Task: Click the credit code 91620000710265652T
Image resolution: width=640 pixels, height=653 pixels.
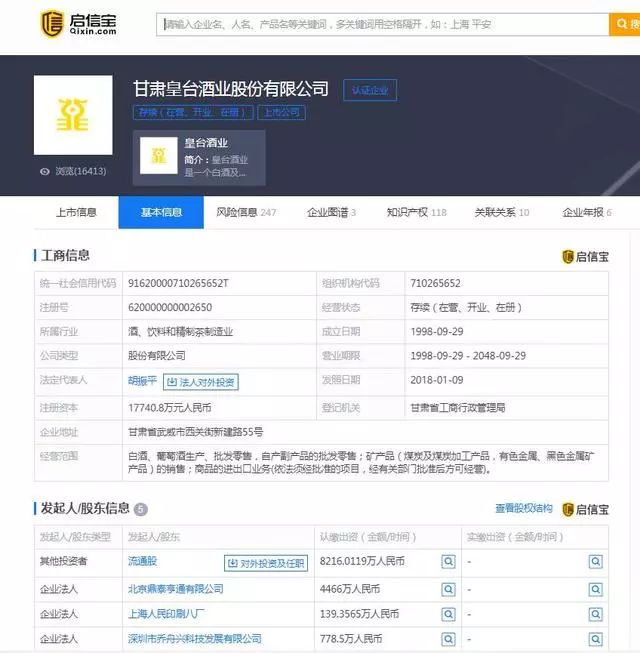Action: pyautogui.click(x=178, y=284)
